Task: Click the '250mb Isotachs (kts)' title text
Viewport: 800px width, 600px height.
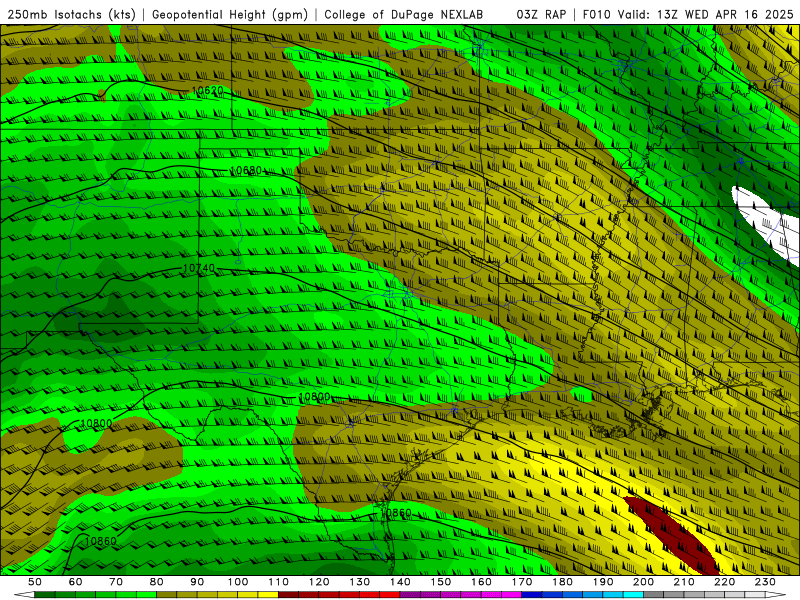Action: click(71, 15)
